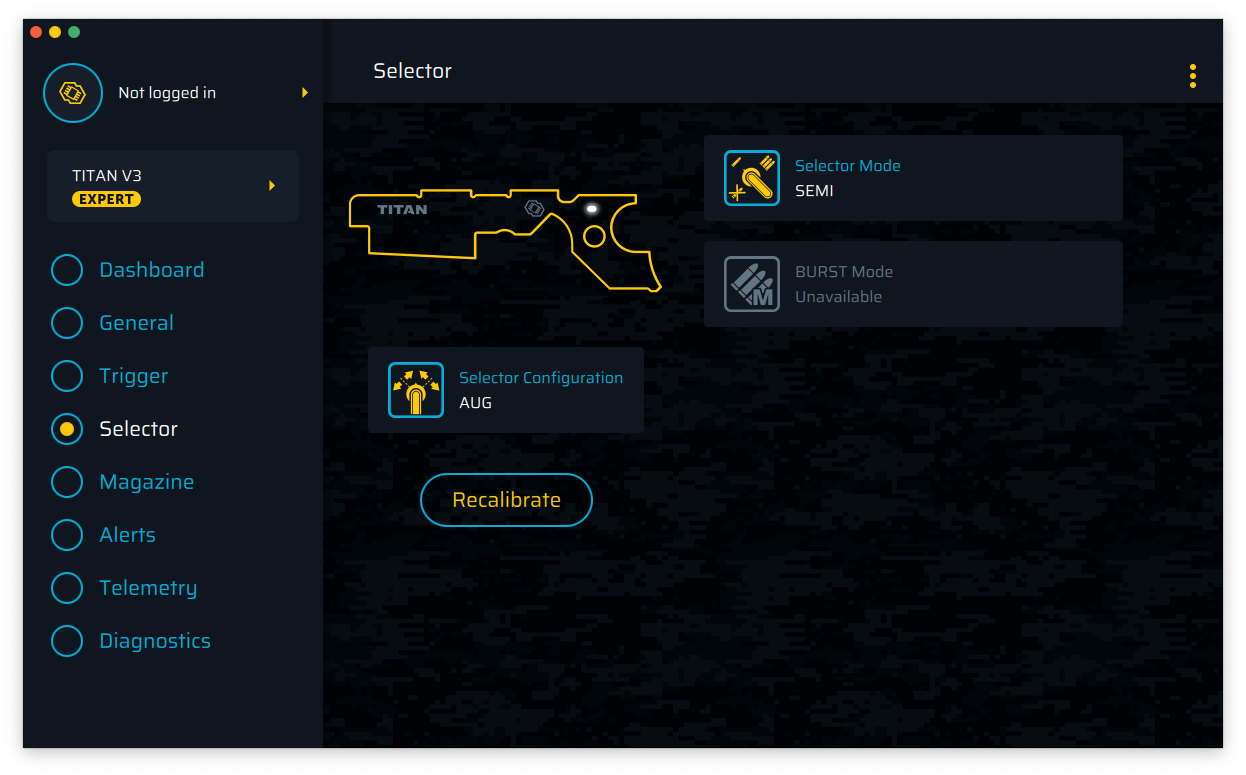Click the BURST Mode bullets icon
This screenshot has height=775, width=1246.
(x=751, y=284)
